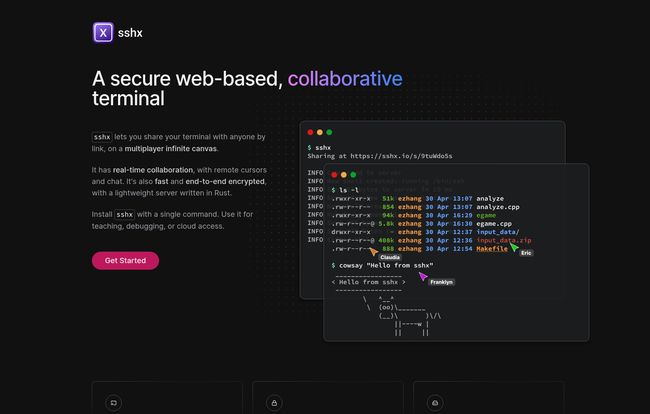The width and height of the screenshot is (650, 414).
Task: Click the "multiplayer infinite canvas" bold text
Action: pyautogui.click(x=171, y=149)
